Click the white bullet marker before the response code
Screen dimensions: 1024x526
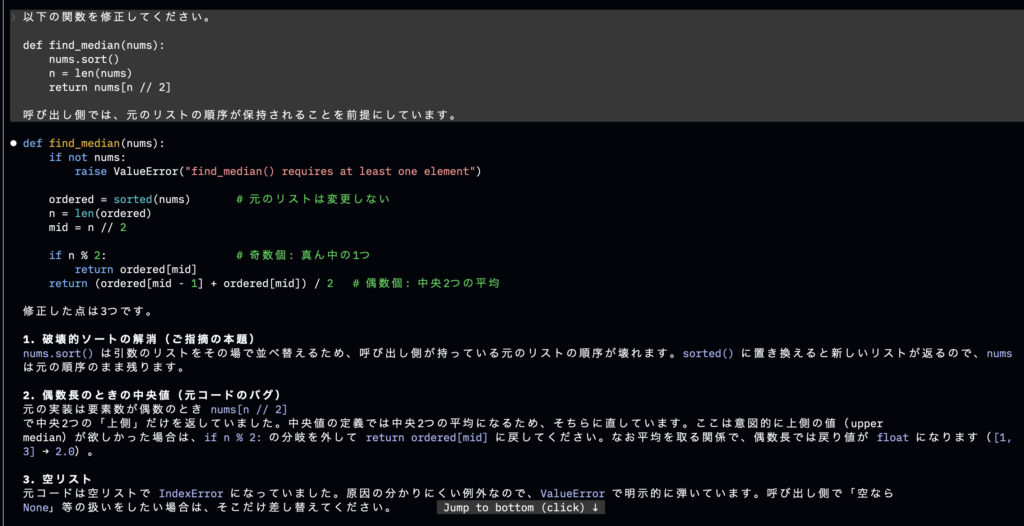pyautogui.click(x=13, y=143)
